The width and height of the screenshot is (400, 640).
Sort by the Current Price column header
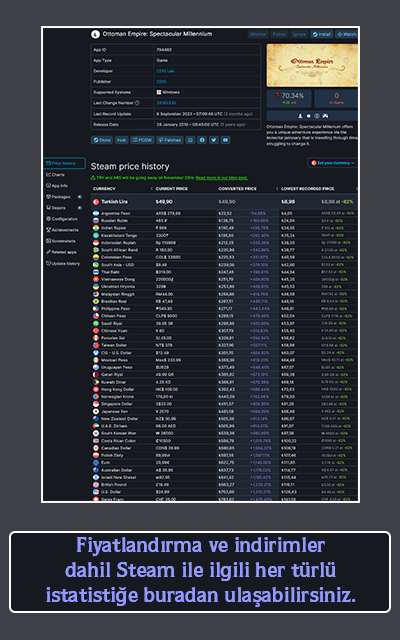coord(171,189)
